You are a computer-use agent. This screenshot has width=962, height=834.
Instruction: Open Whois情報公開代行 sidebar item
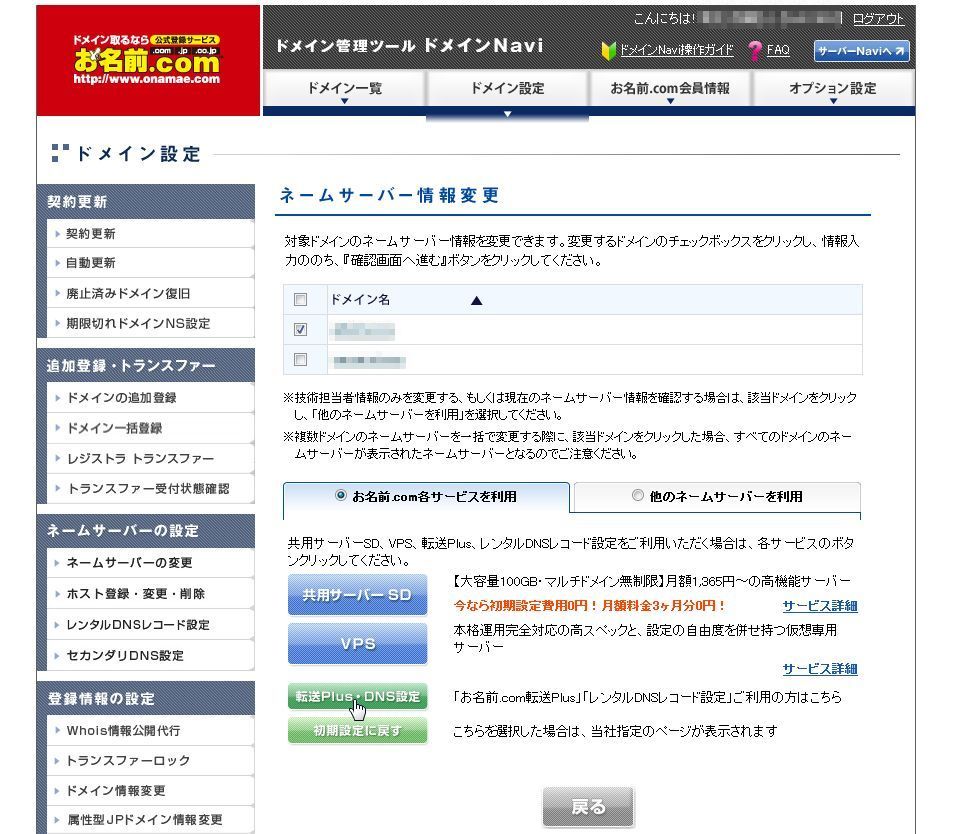pos(150,730)
